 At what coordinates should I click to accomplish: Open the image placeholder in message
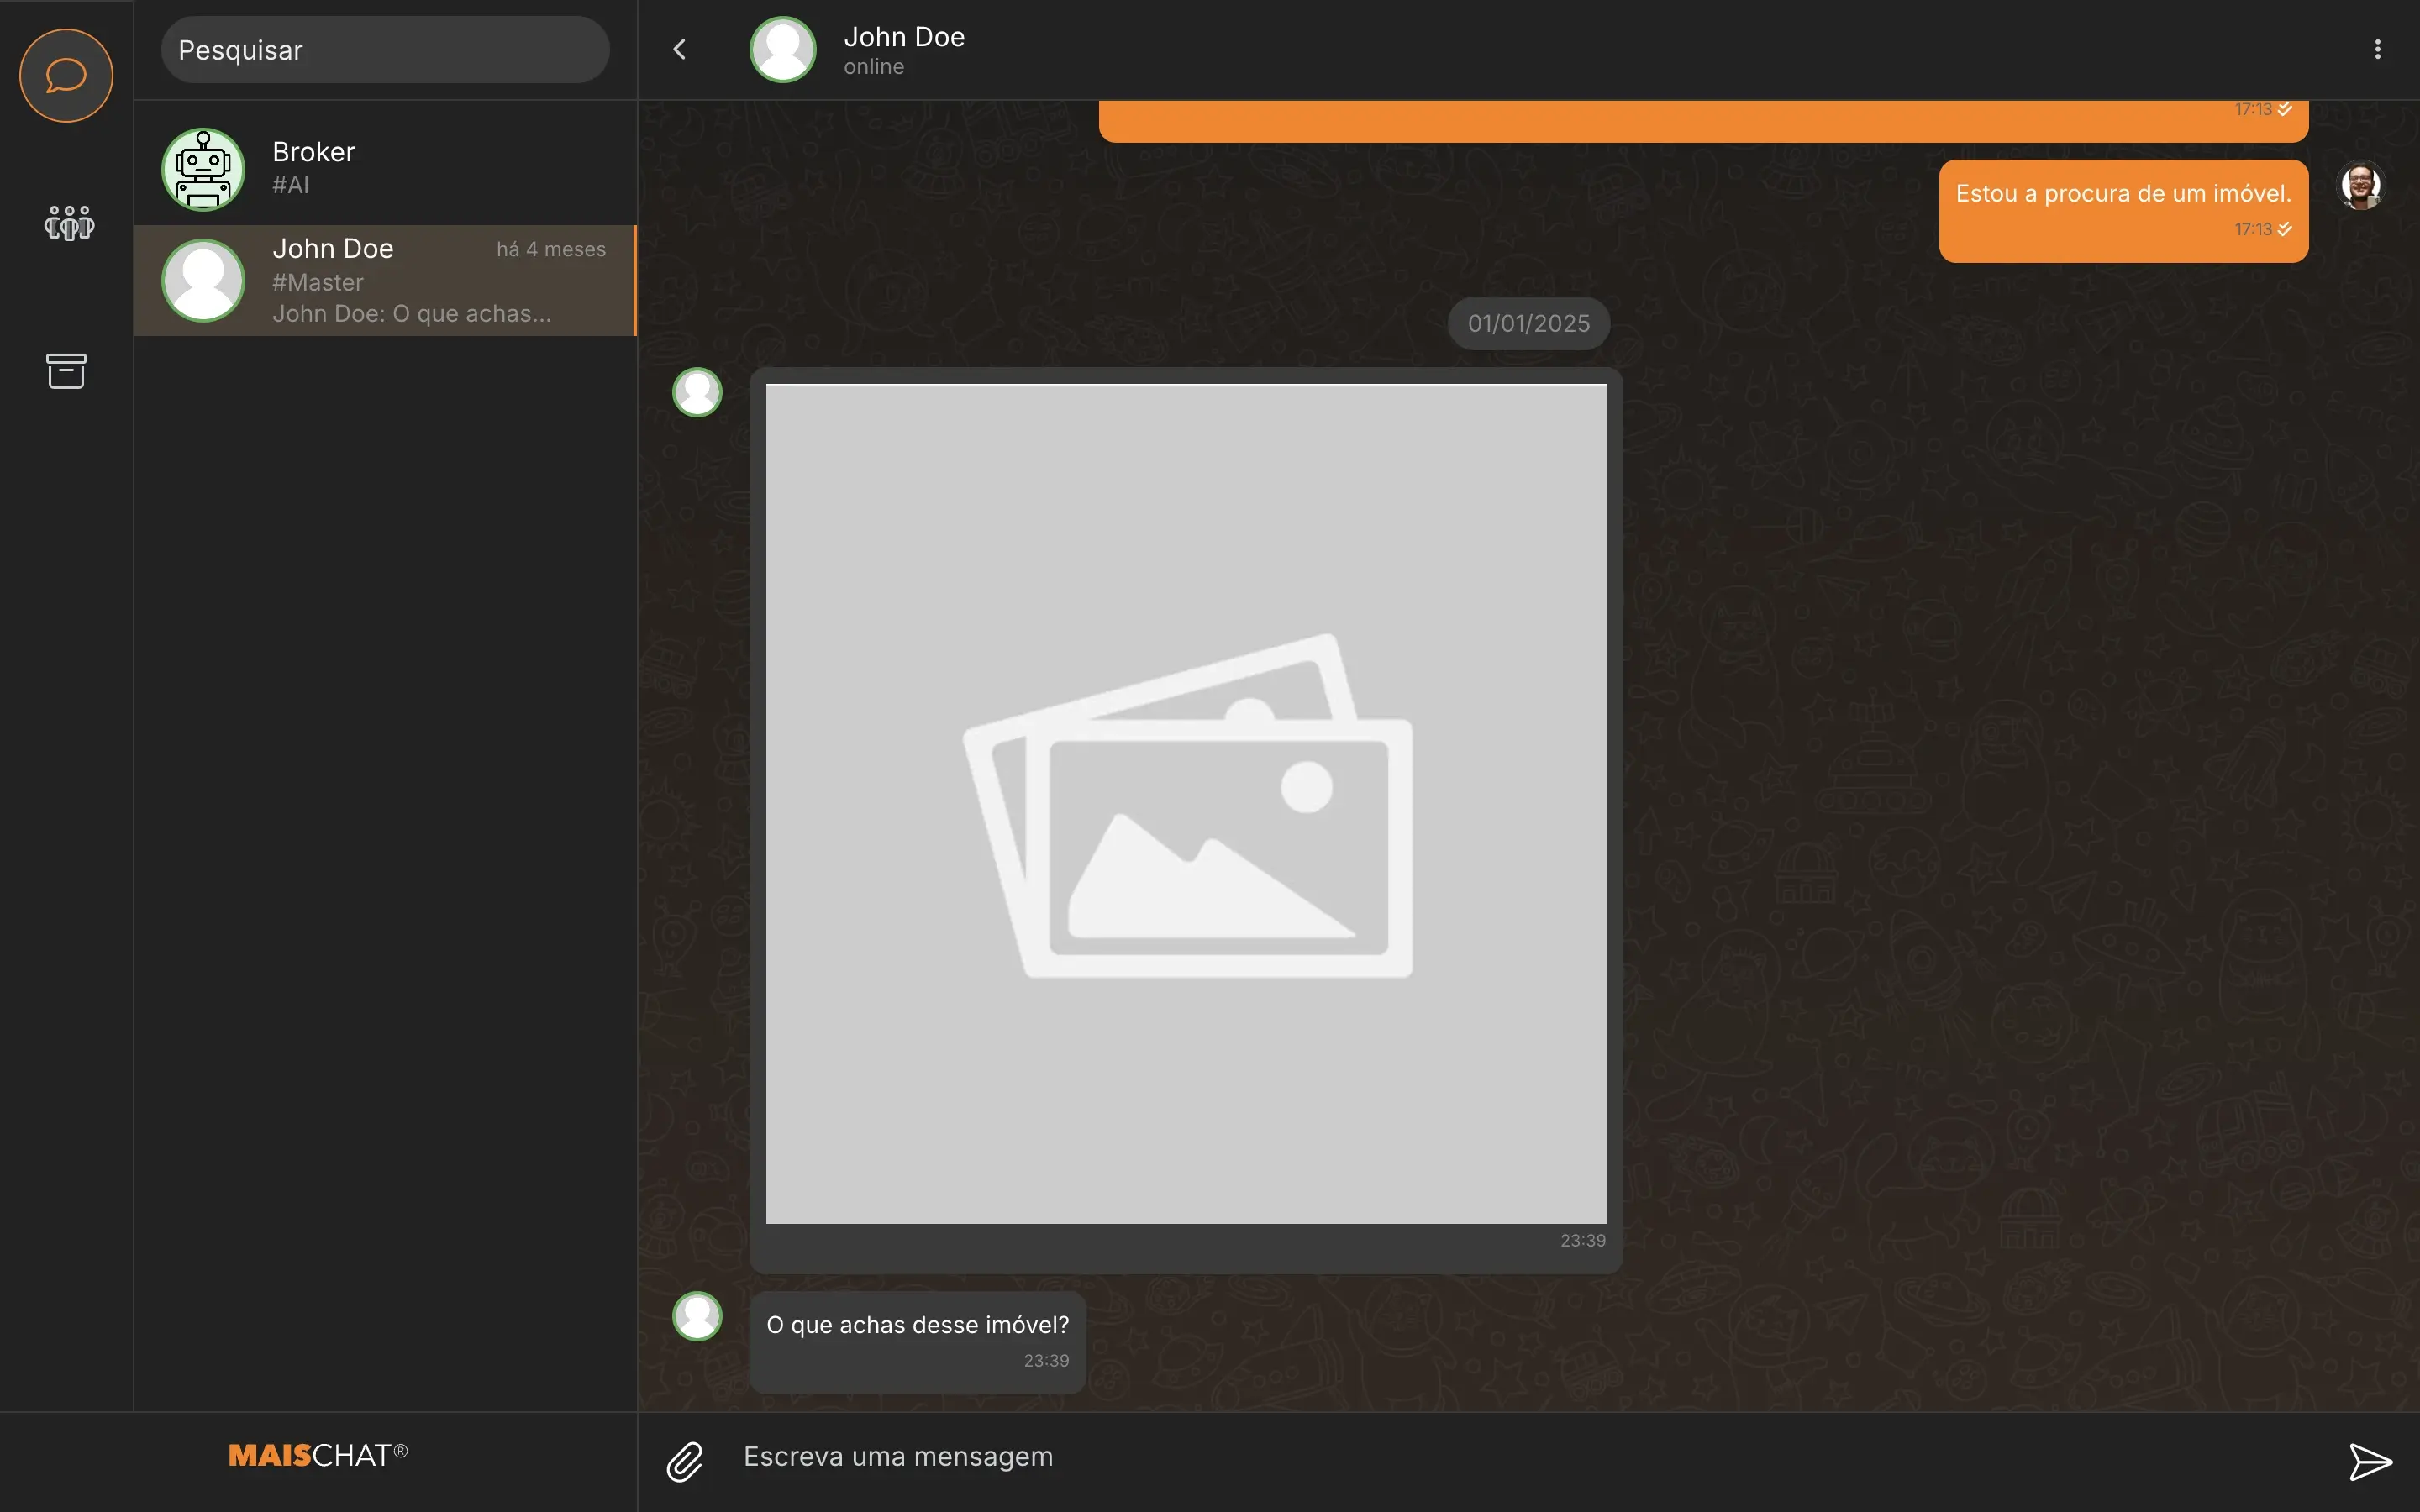click(1186, 803)
